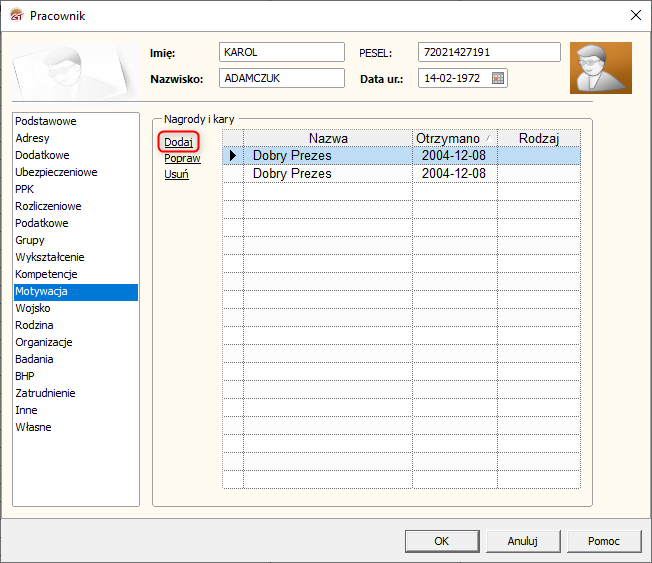Screen dimensions: 652x563
Task: Click date 2004-12-08 in unselected second row
Action: (x=454, y=174)
